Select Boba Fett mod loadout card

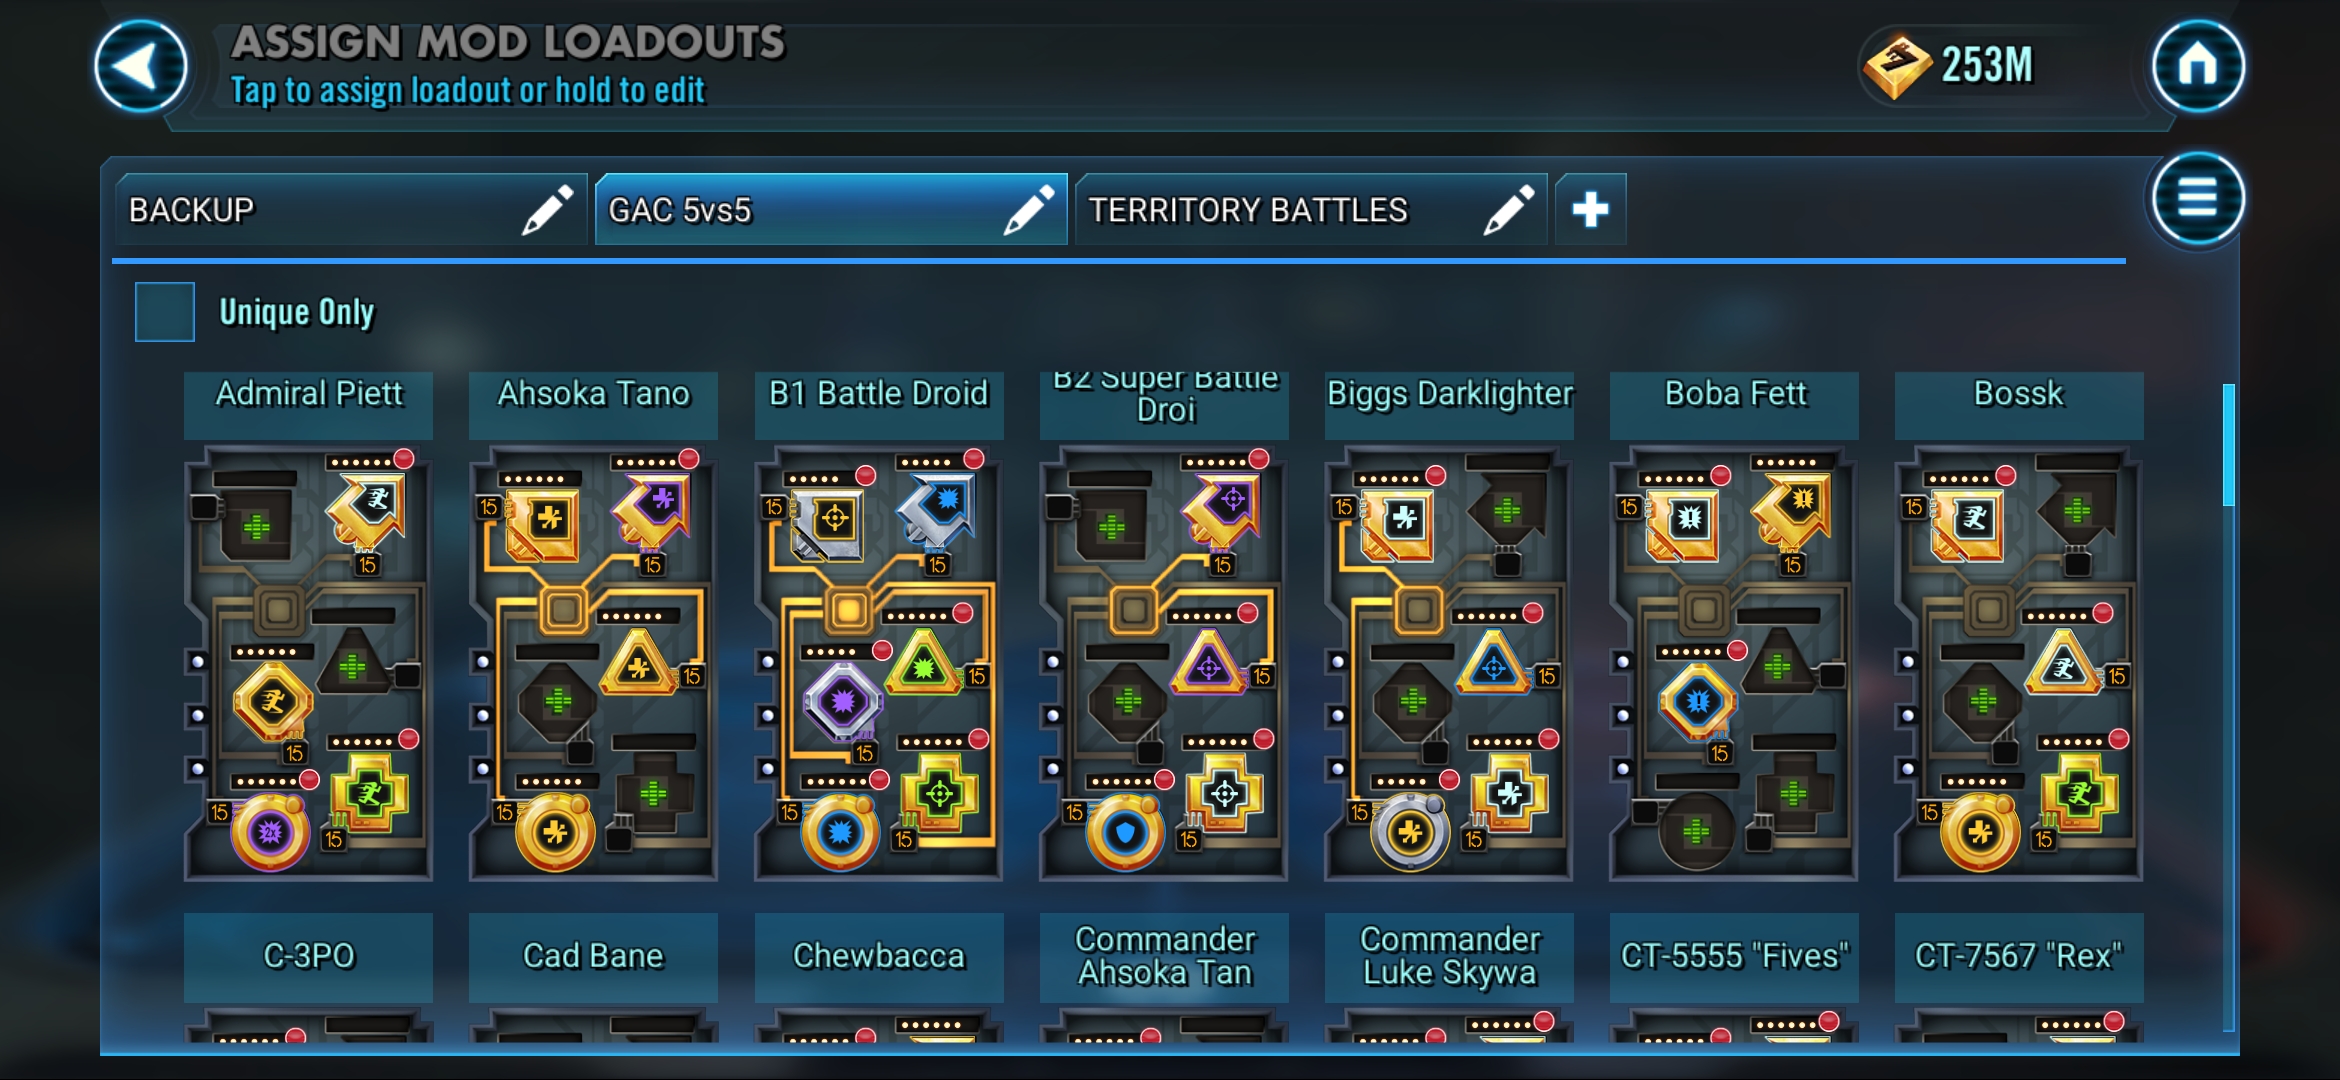coord(1733,663)
